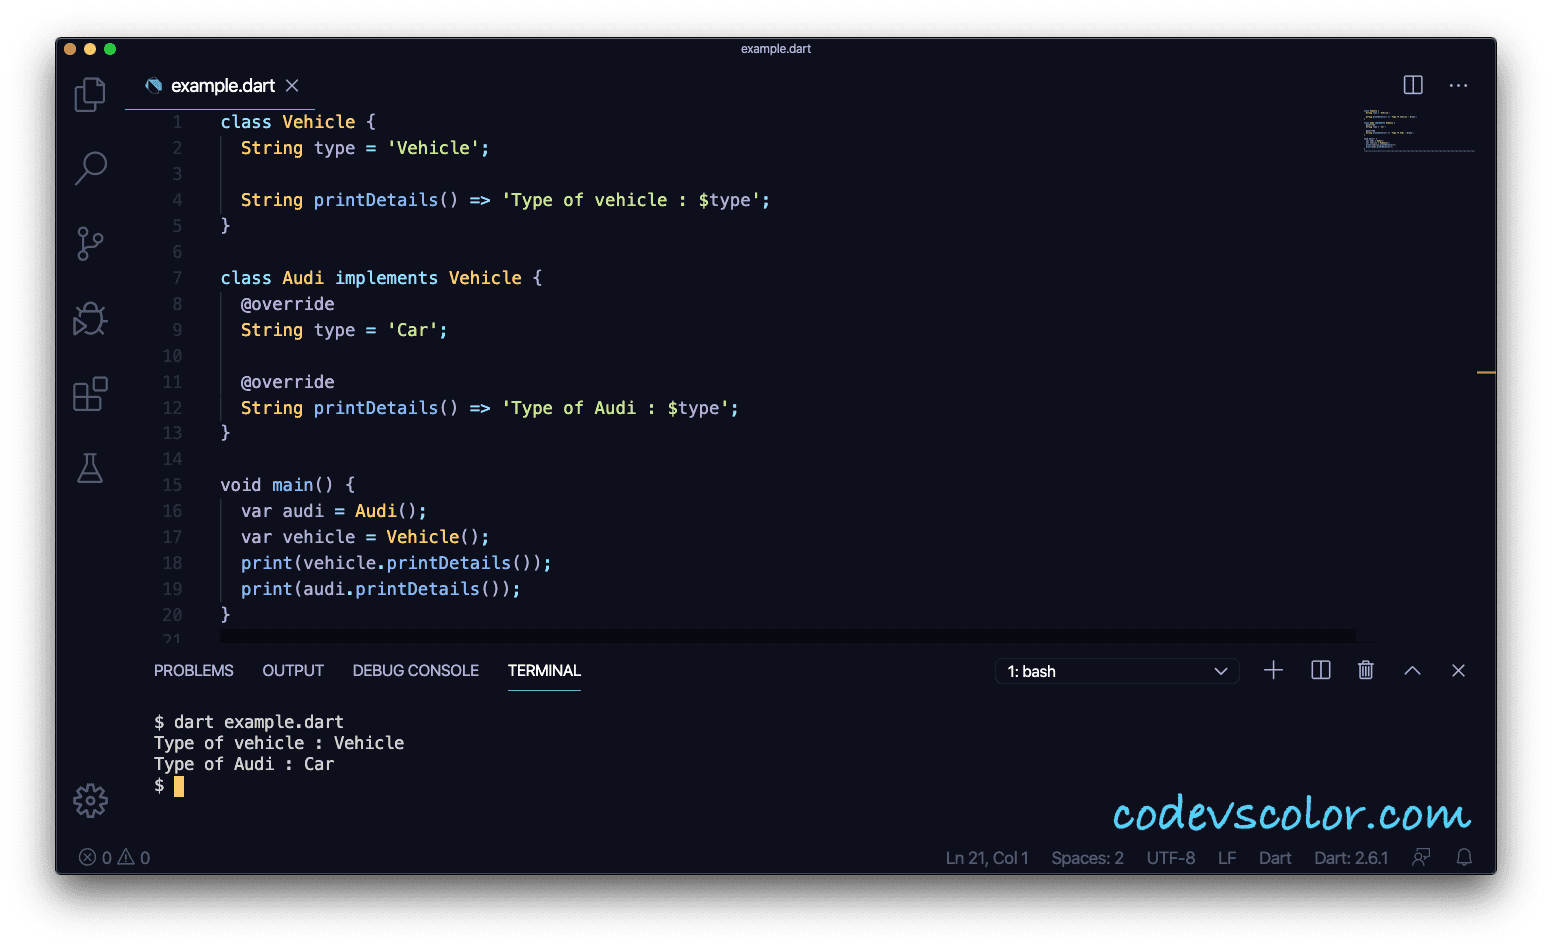Click 'Spaces: 2' indentation setting

tap(1087, 858)
